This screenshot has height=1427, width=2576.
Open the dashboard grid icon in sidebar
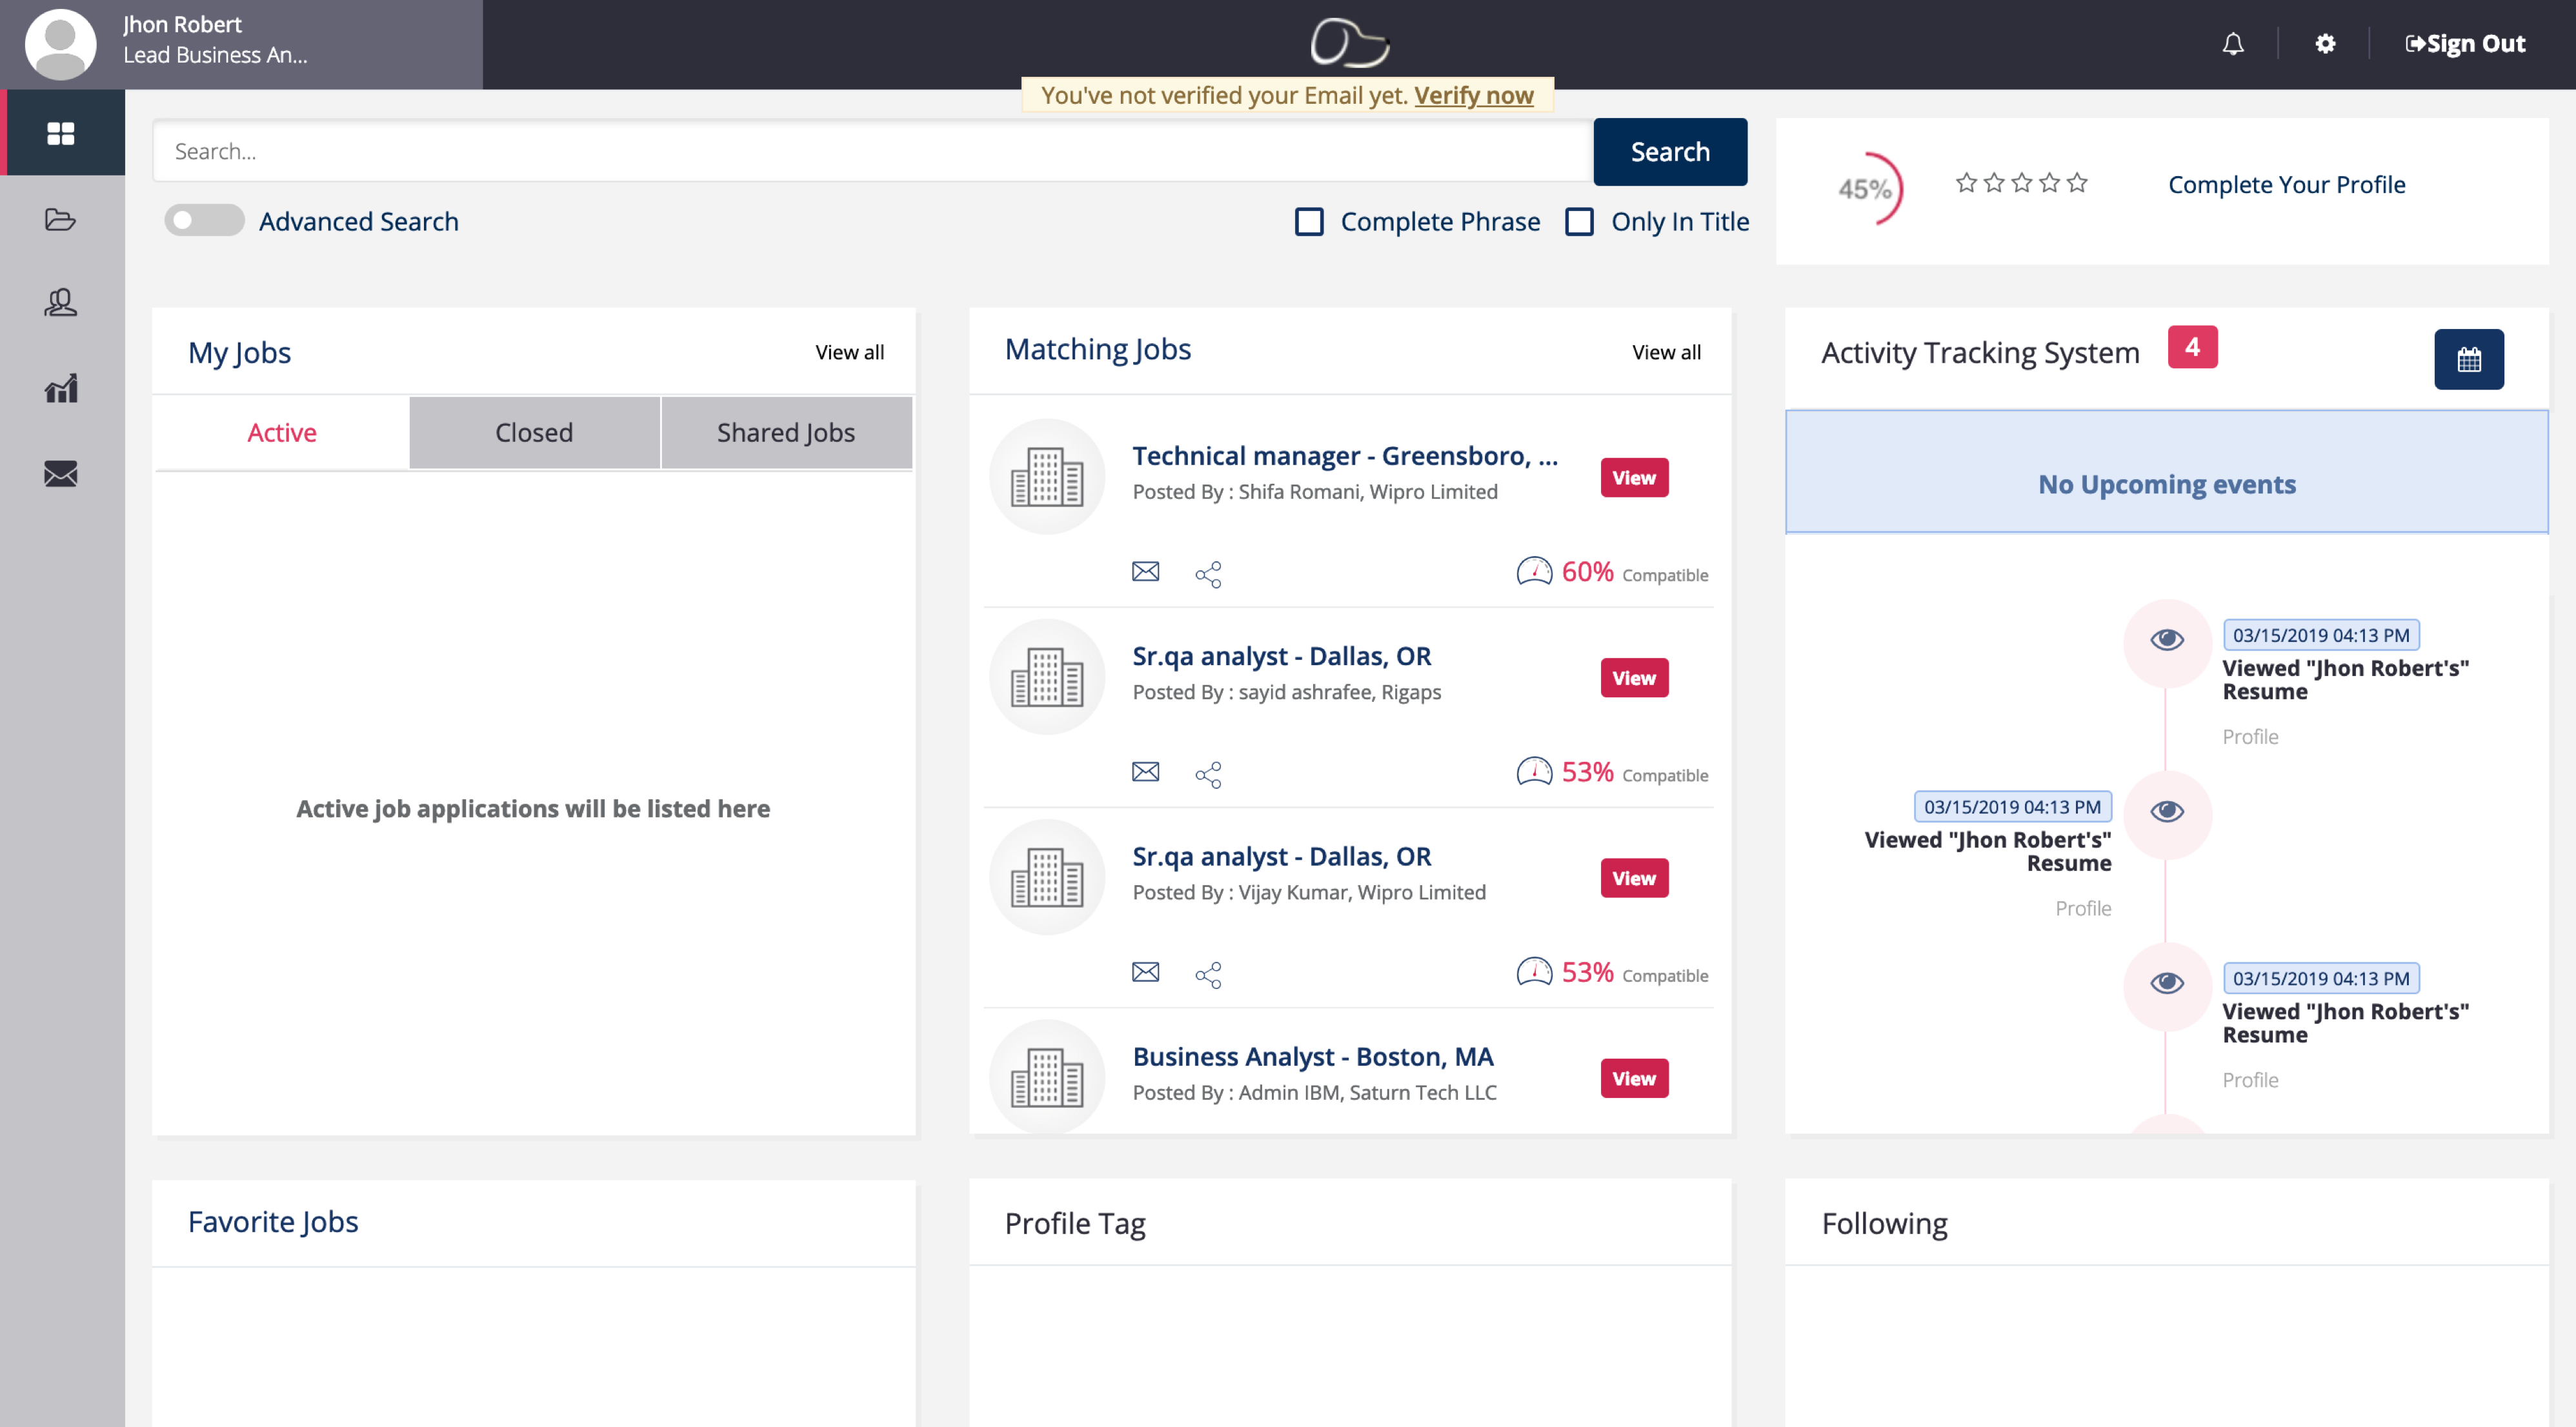[x=60, y=133]
